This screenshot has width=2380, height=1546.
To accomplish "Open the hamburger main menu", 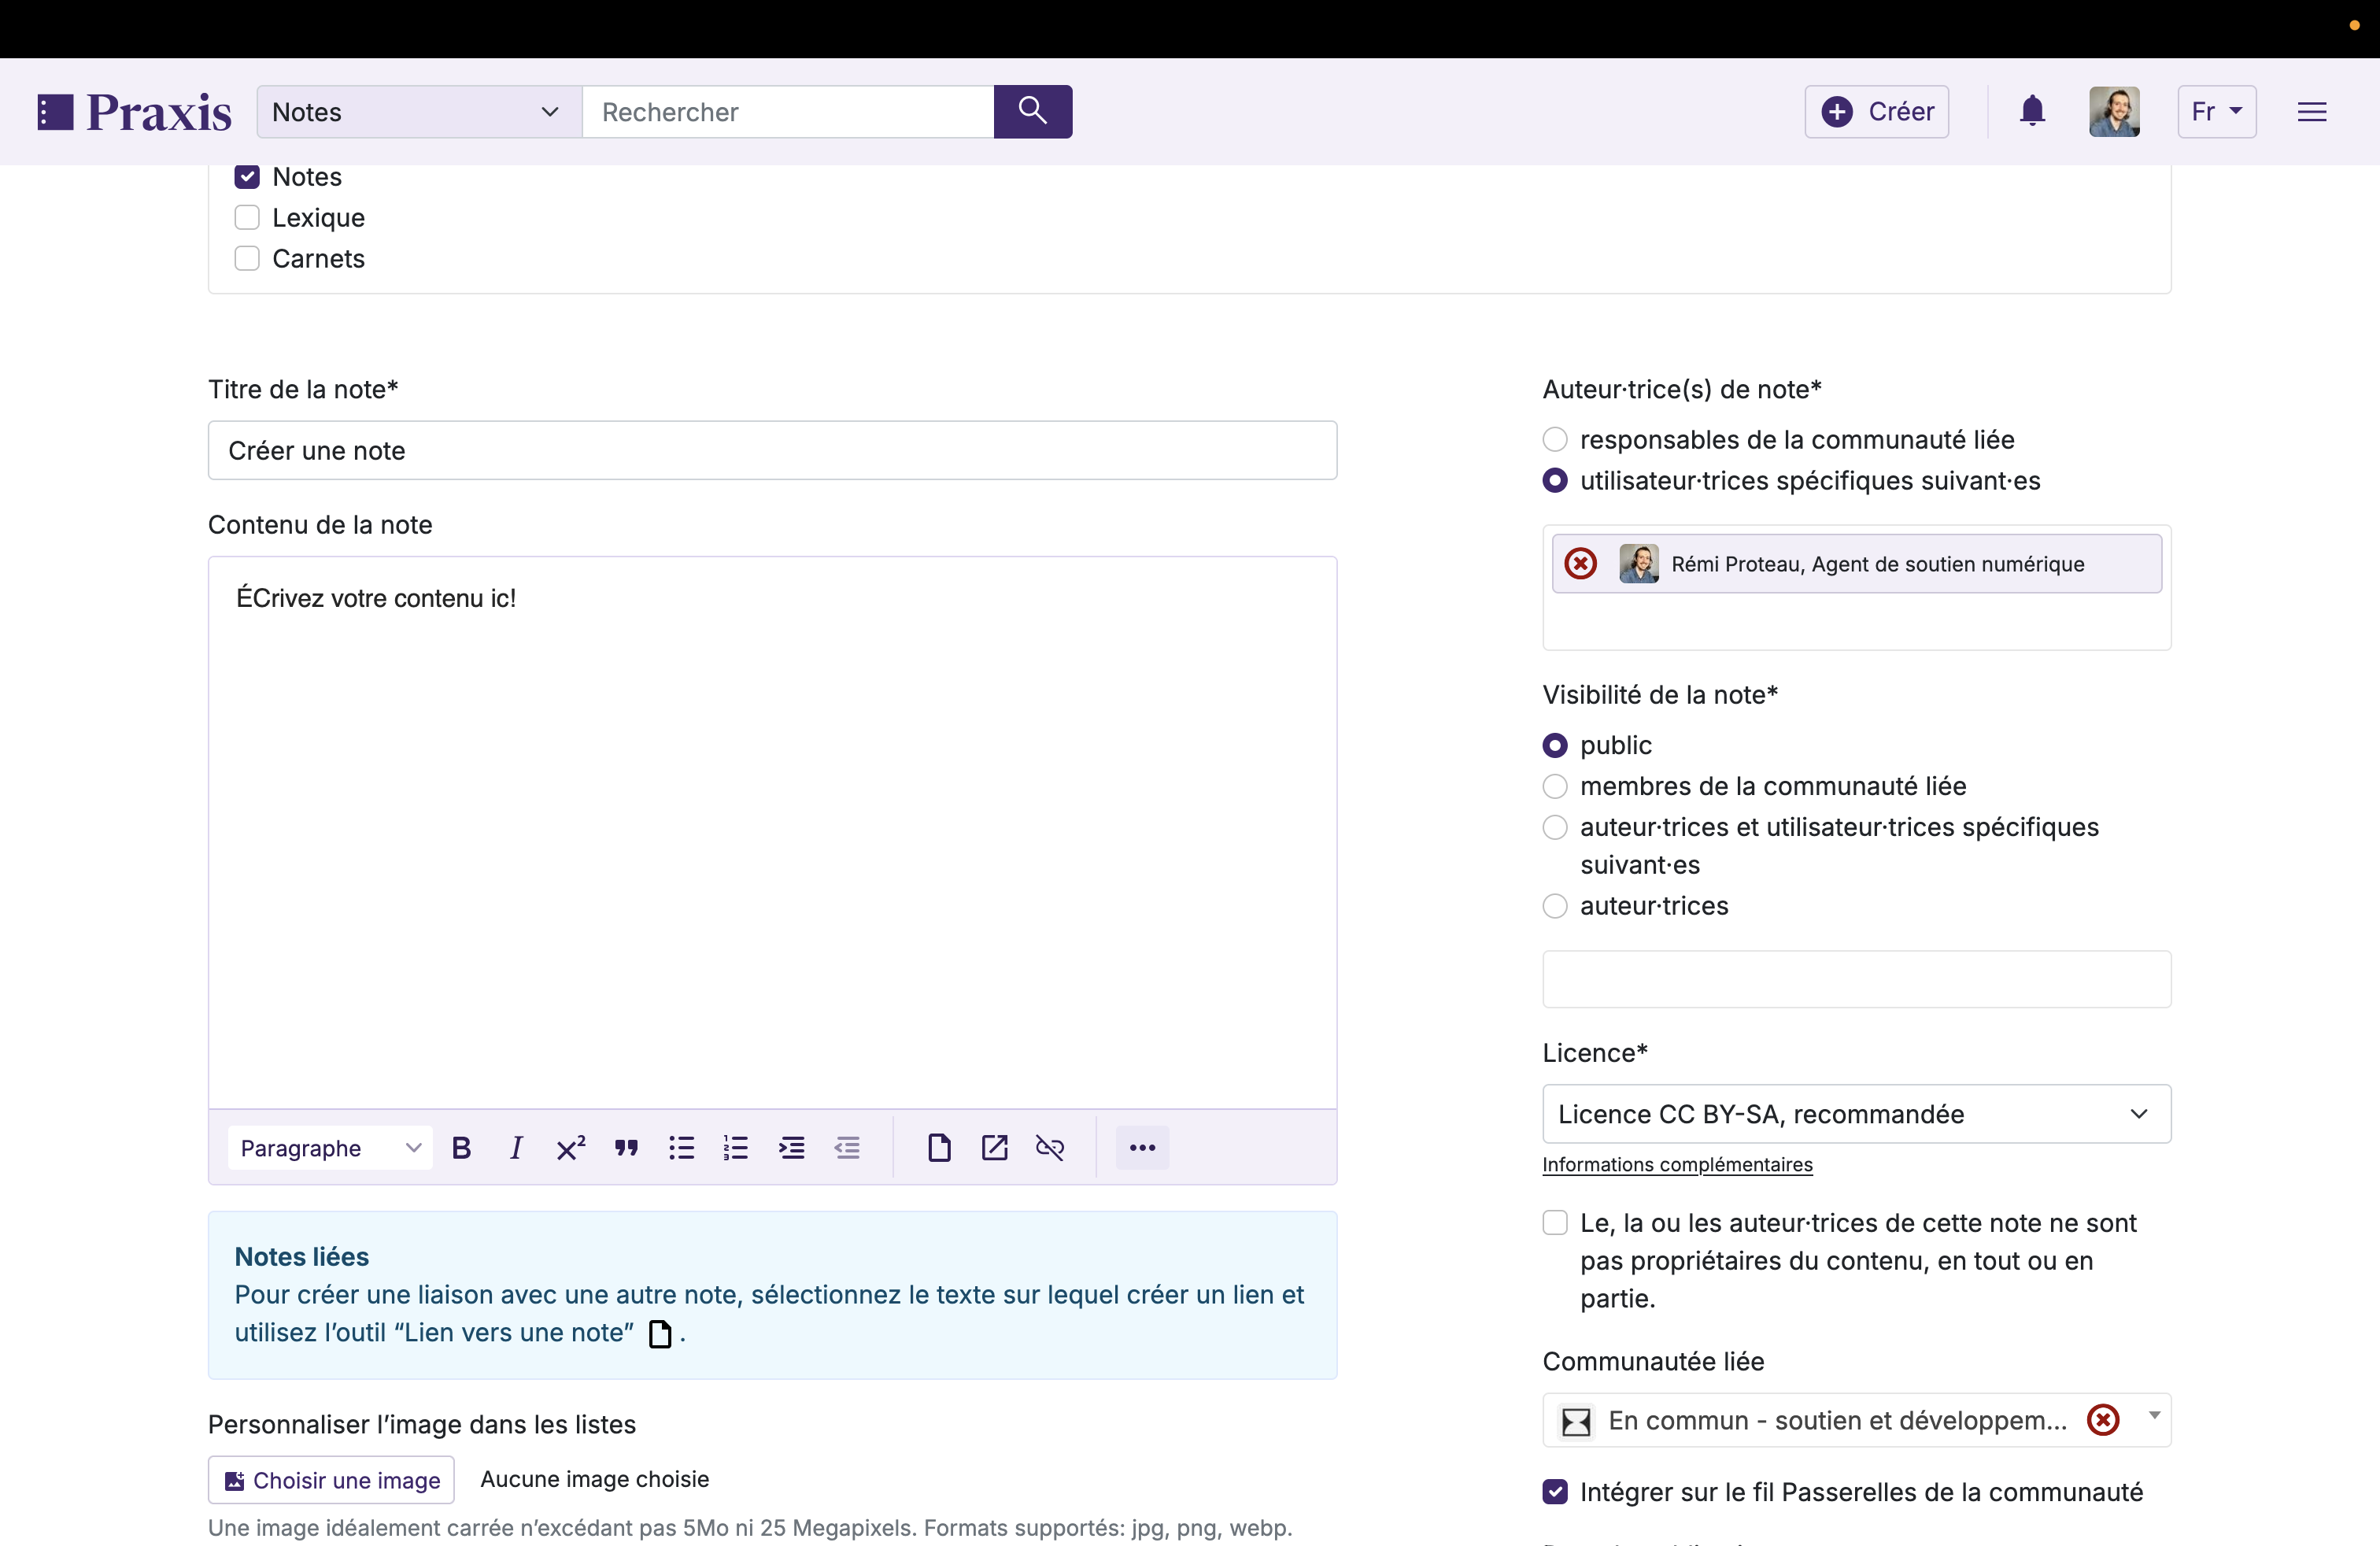I will point(2311,111).
